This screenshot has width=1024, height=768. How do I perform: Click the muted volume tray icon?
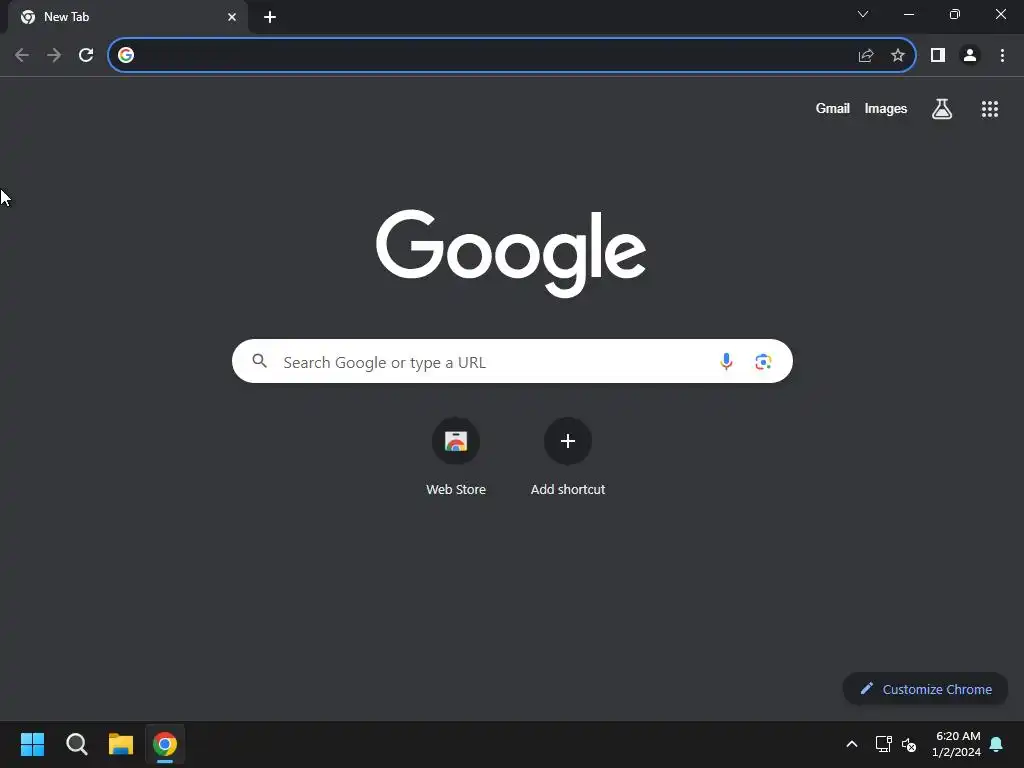coord(908,744)
